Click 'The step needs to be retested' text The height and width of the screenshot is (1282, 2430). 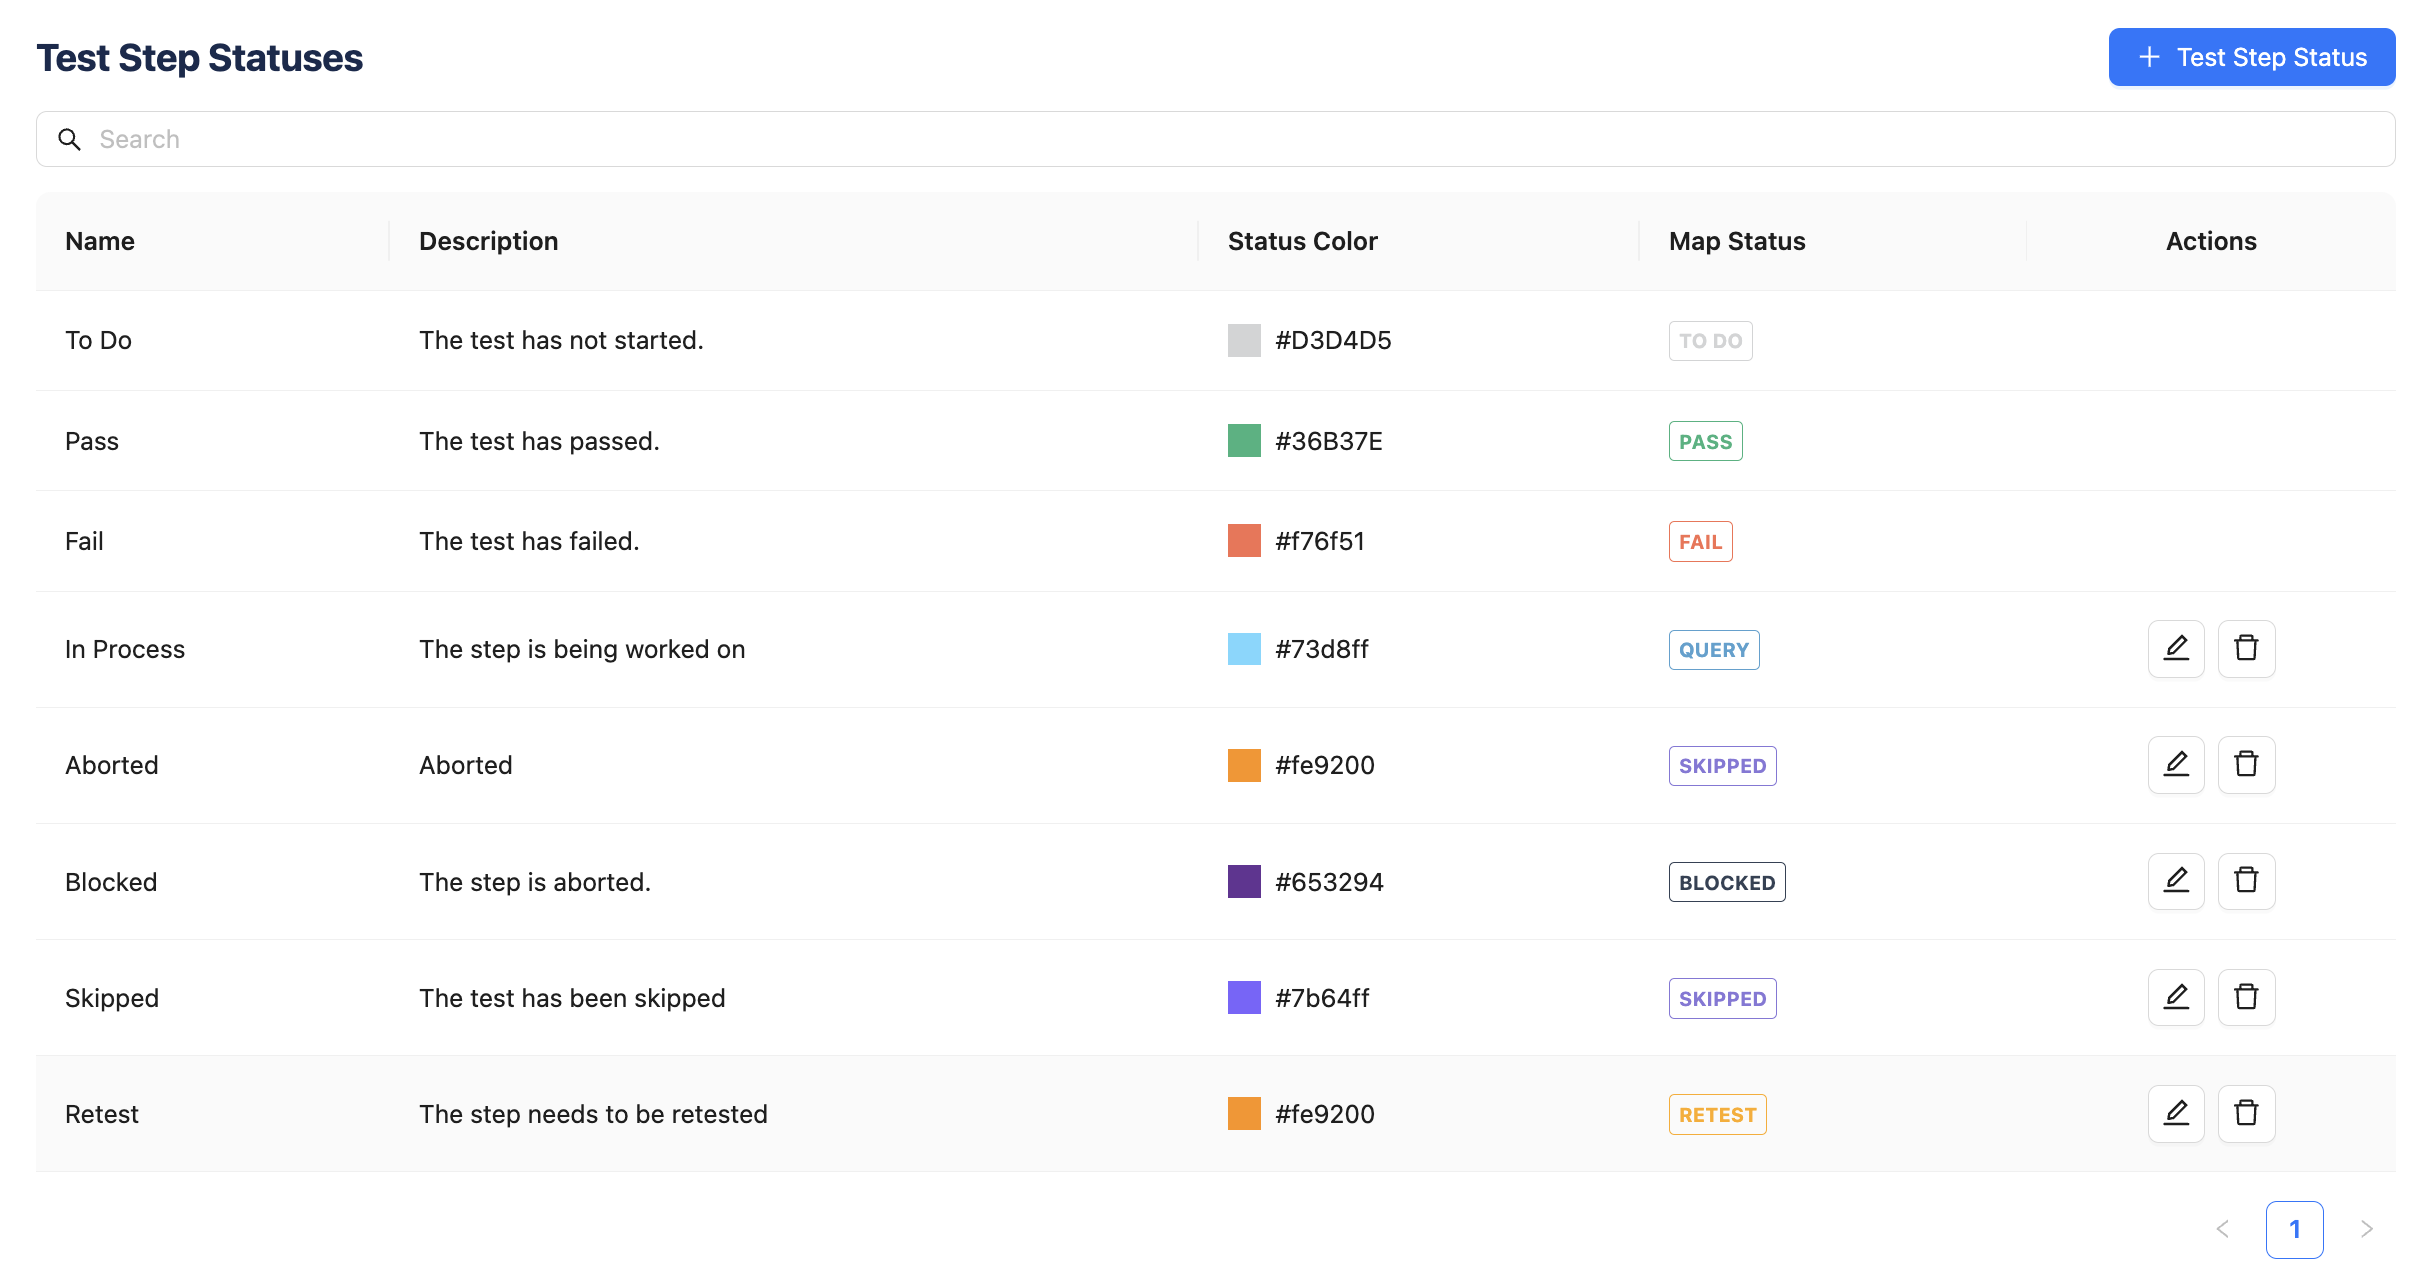point(593,1114)
